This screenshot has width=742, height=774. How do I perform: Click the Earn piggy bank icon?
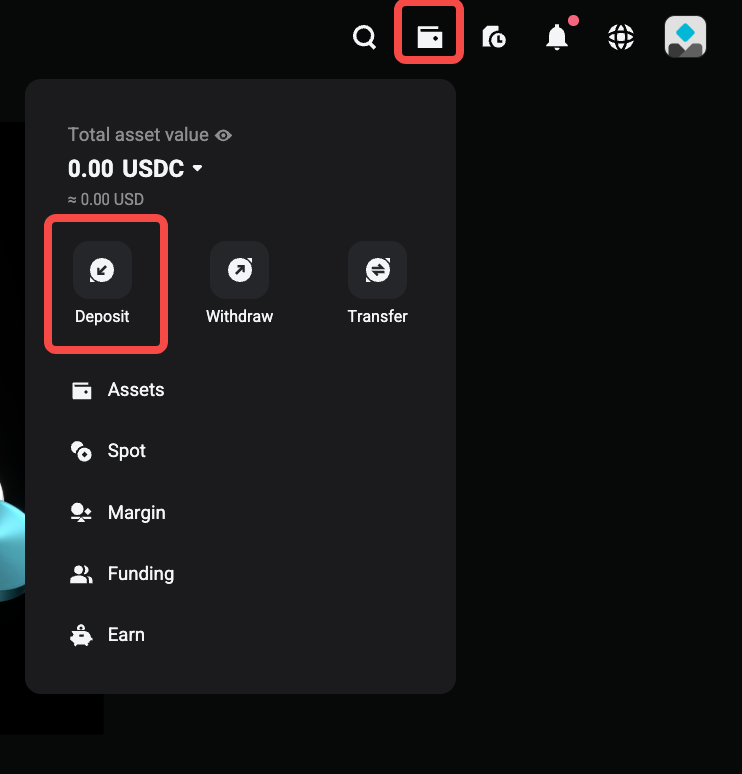pyautogui.click(x=81, y=635)
